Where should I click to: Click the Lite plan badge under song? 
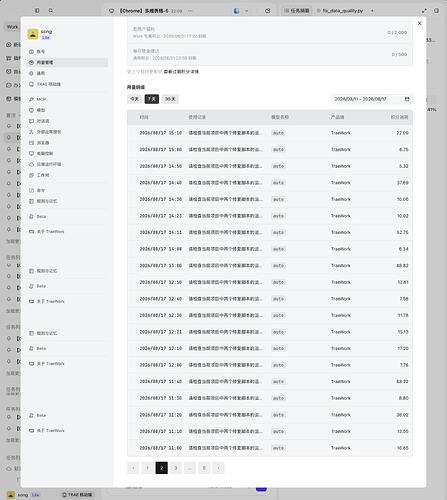46,37
